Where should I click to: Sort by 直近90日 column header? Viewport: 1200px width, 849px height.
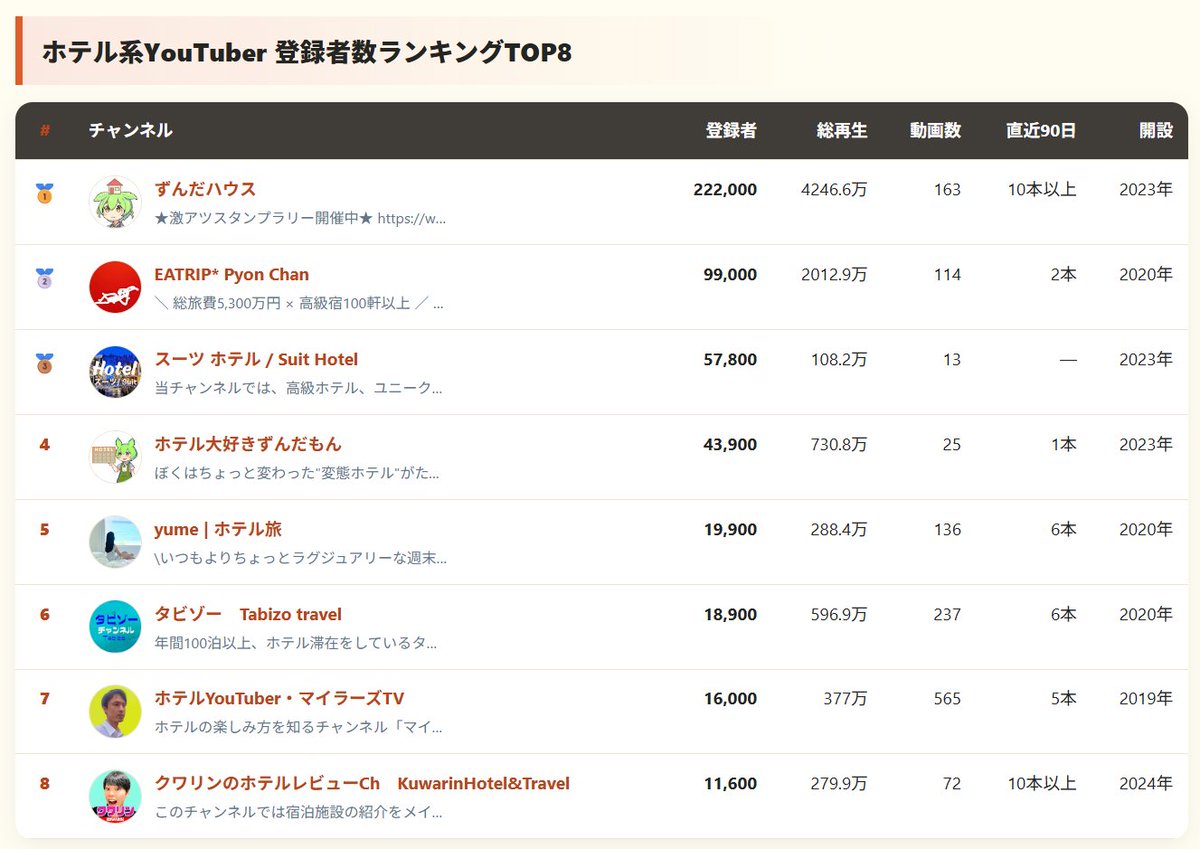click(x=1041, y=130)
